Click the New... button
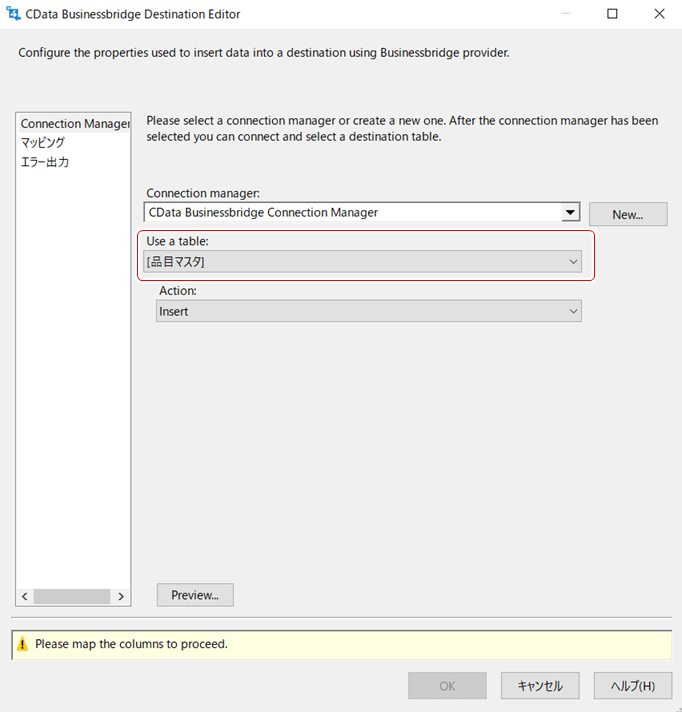 point(628,214)
